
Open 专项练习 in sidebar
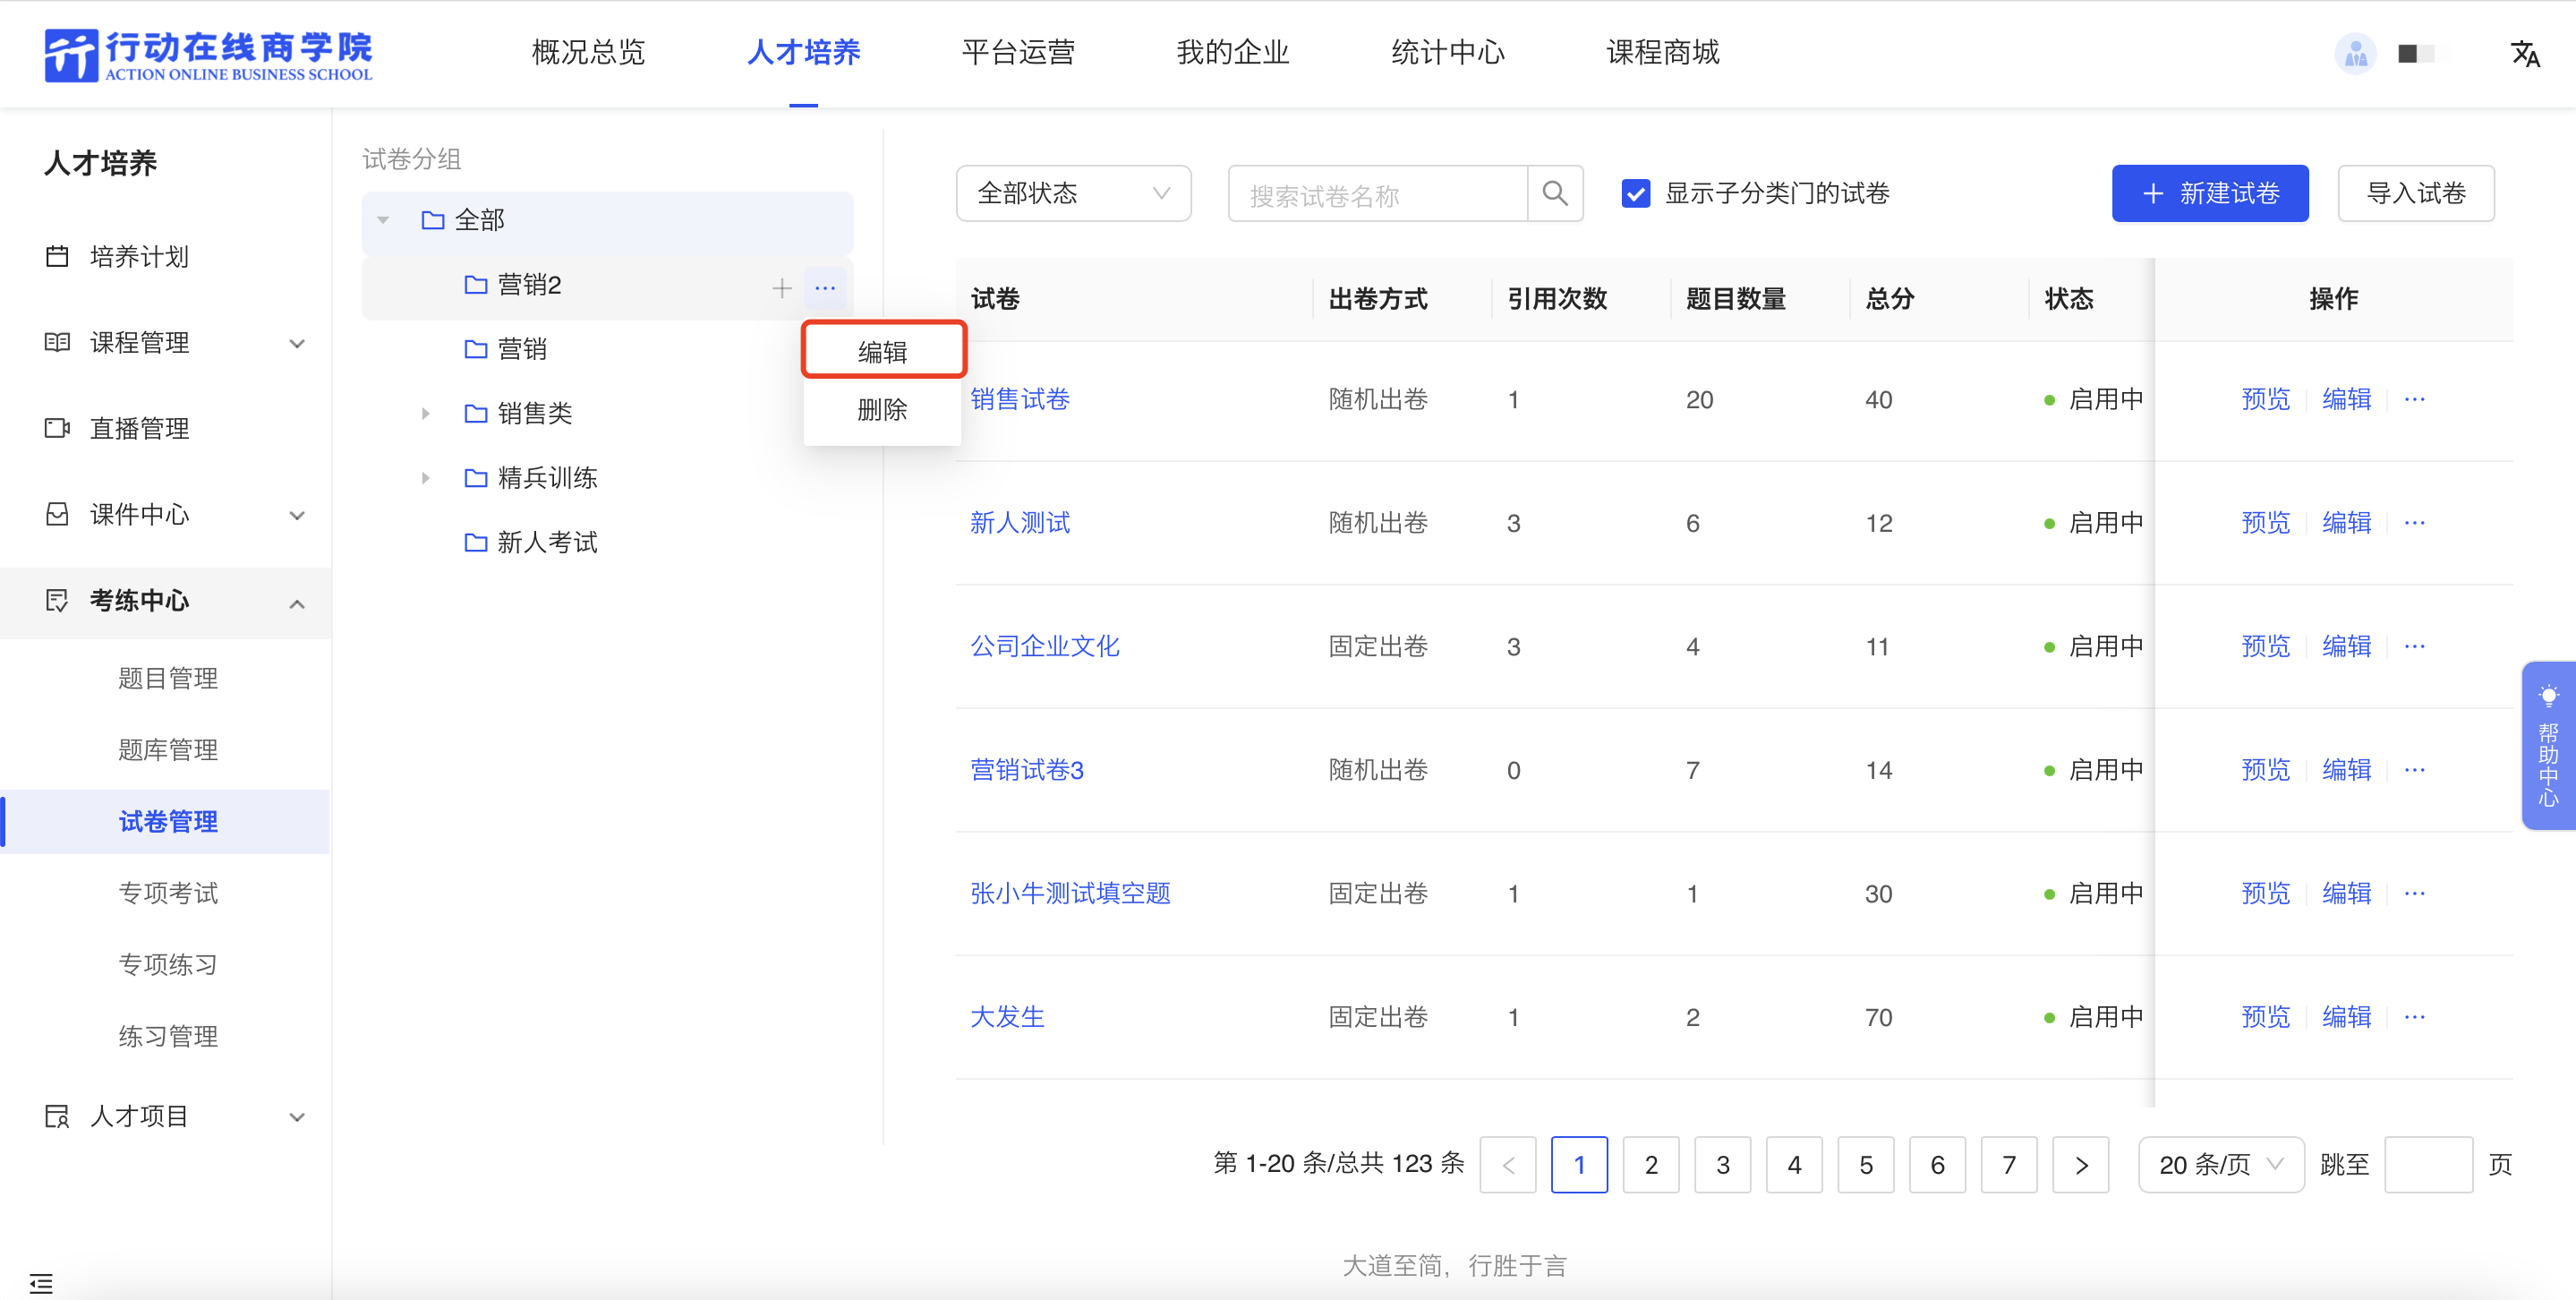(x=167, y=965)
